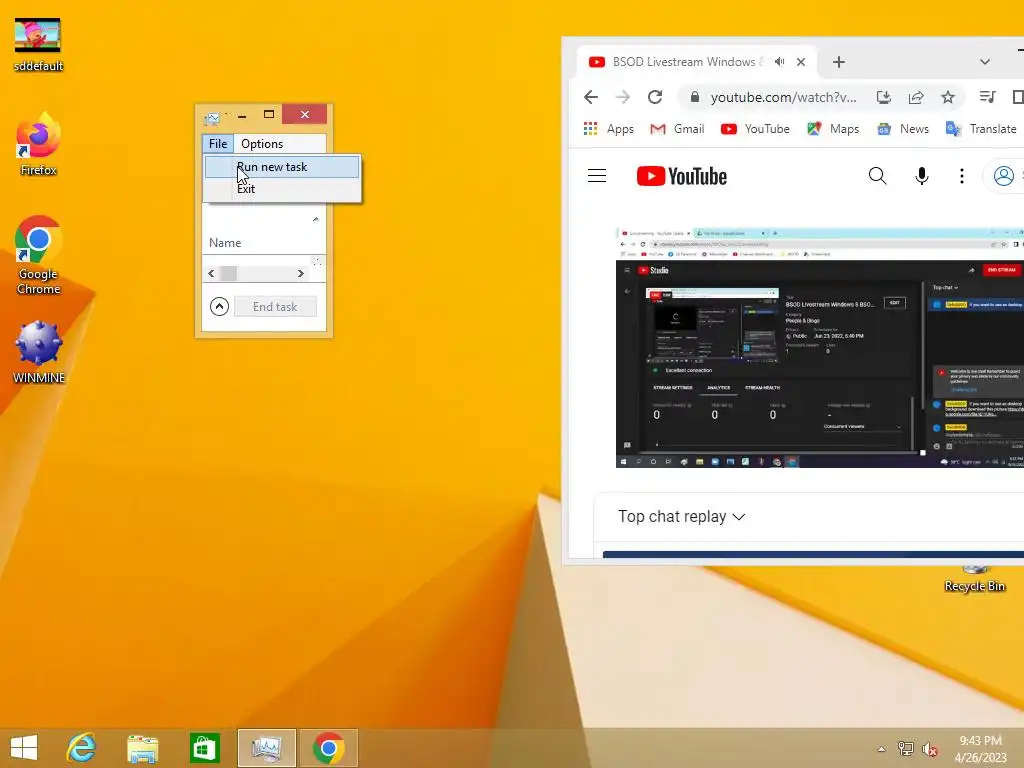1024x768 pixels.
Task: Open YouTube search
Action: click(877, 176)
